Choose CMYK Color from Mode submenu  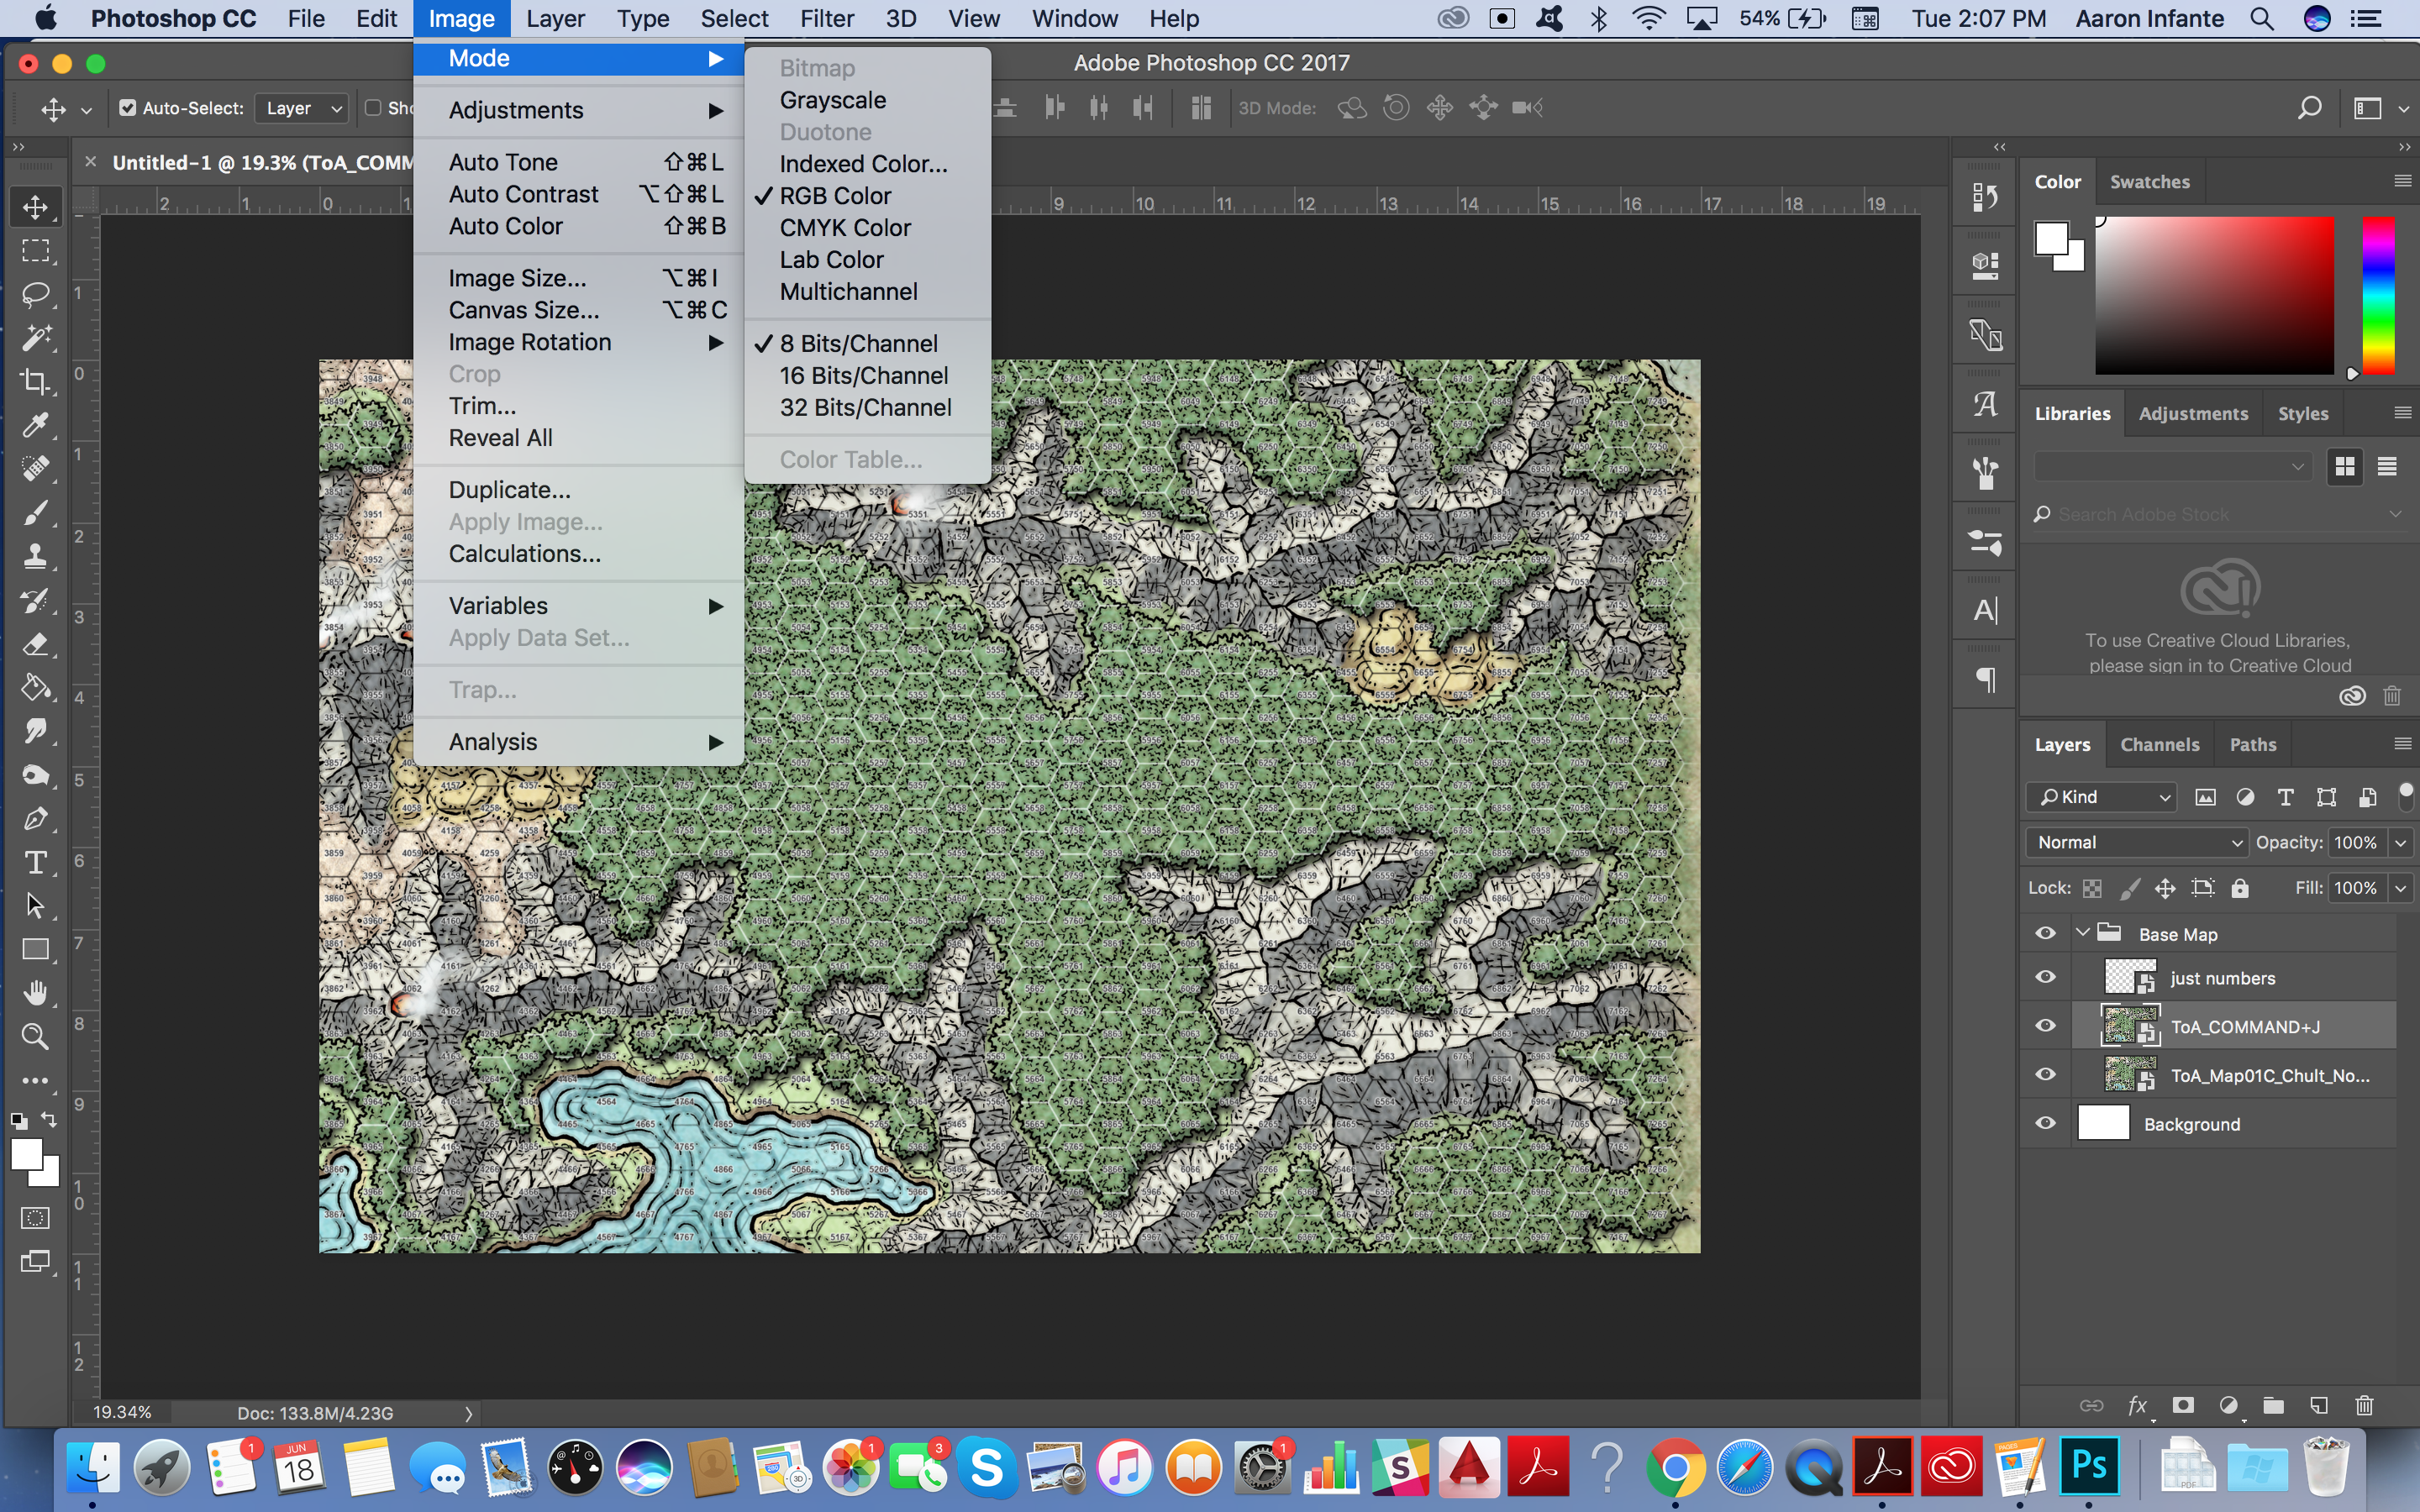[845, 228]
